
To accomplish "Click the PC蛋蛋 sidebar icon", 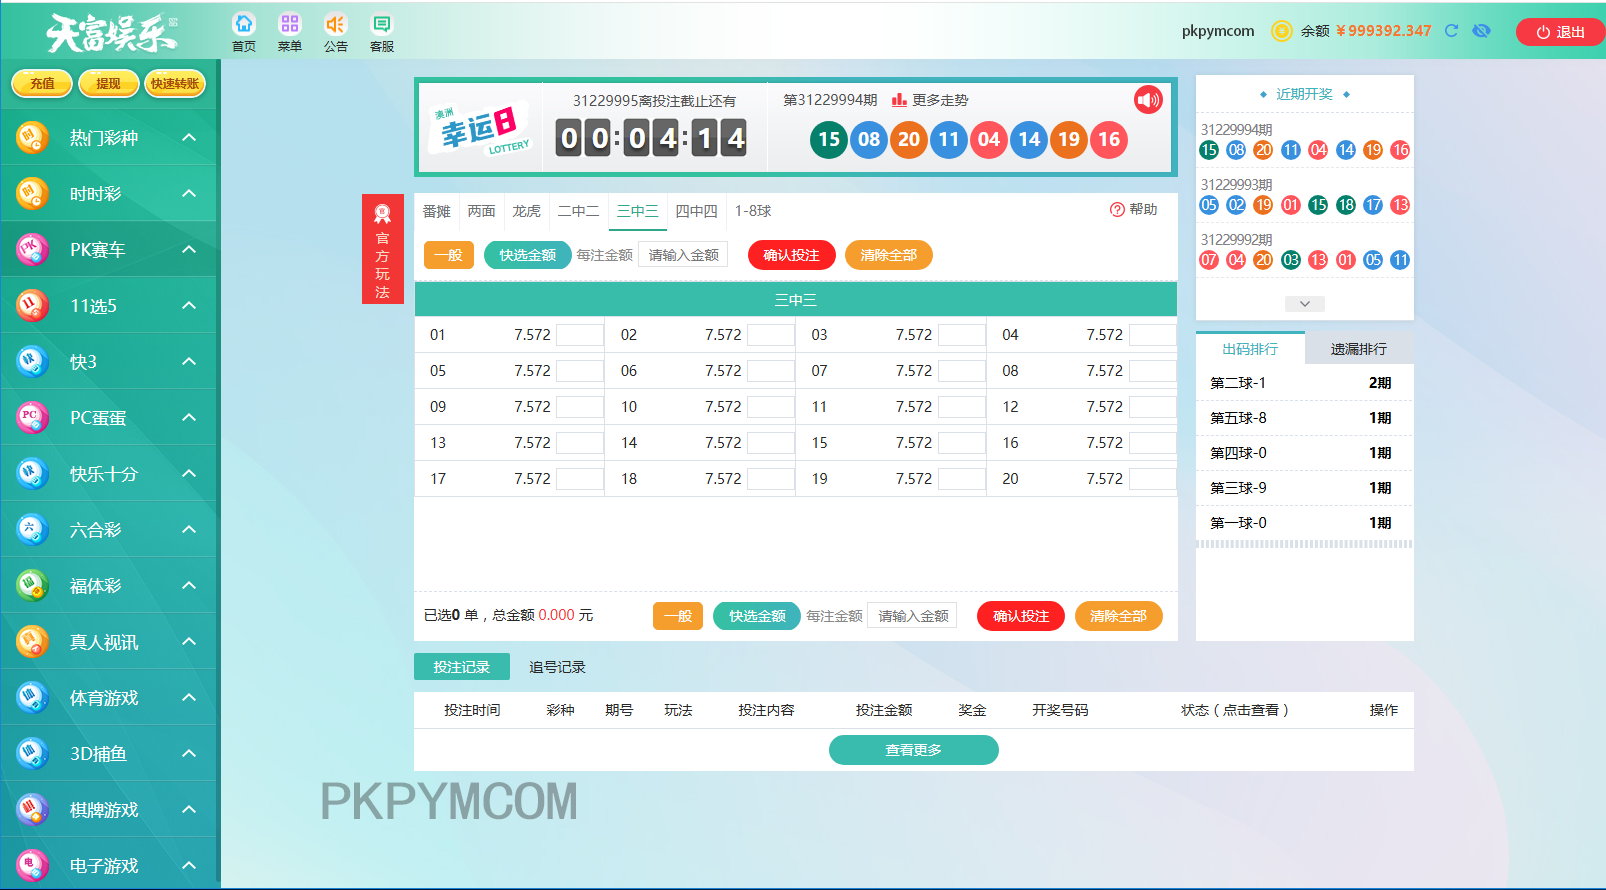I will pyautogui.click(x=32, y=417).
